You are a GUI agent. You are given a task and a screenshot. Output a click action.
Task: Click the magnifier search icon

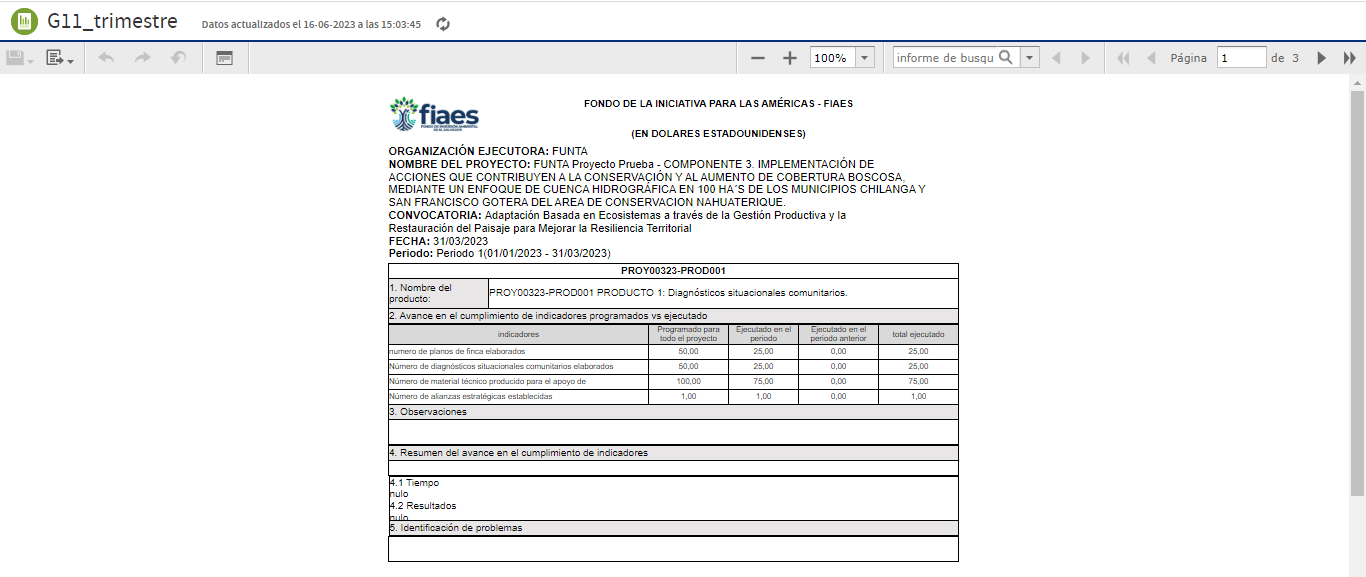(1007, 58)
